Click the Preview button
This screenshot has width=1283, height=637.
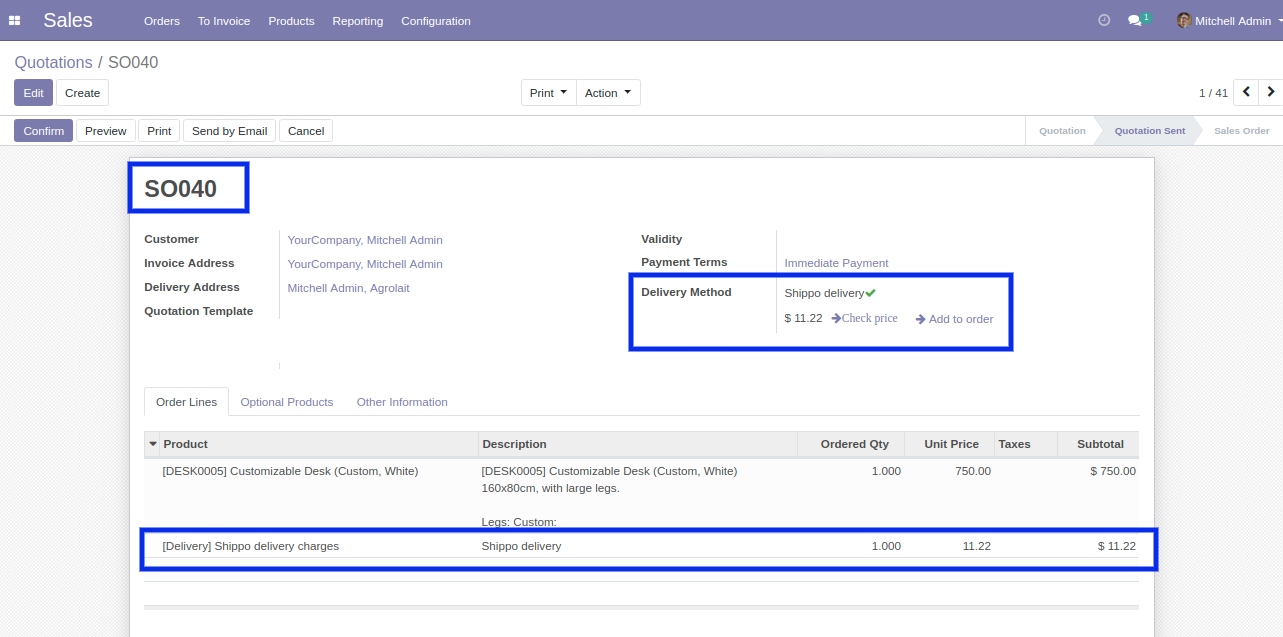pos(106,131)
